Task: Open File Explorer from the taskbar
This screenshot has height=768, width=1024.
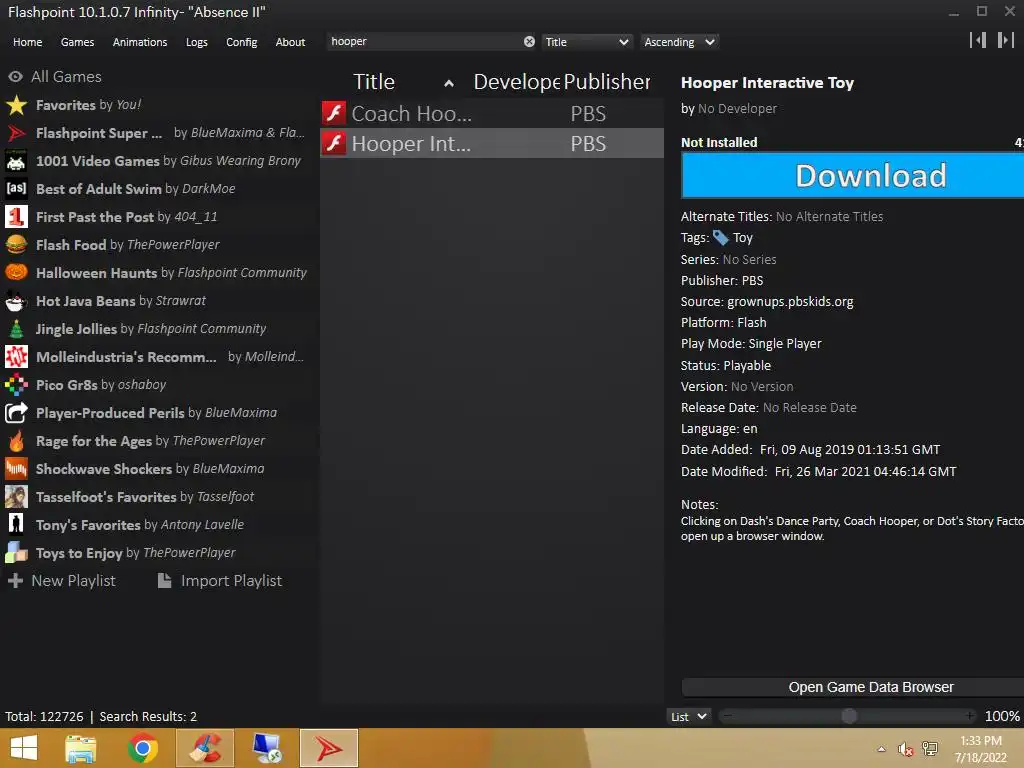Action: 81,748
